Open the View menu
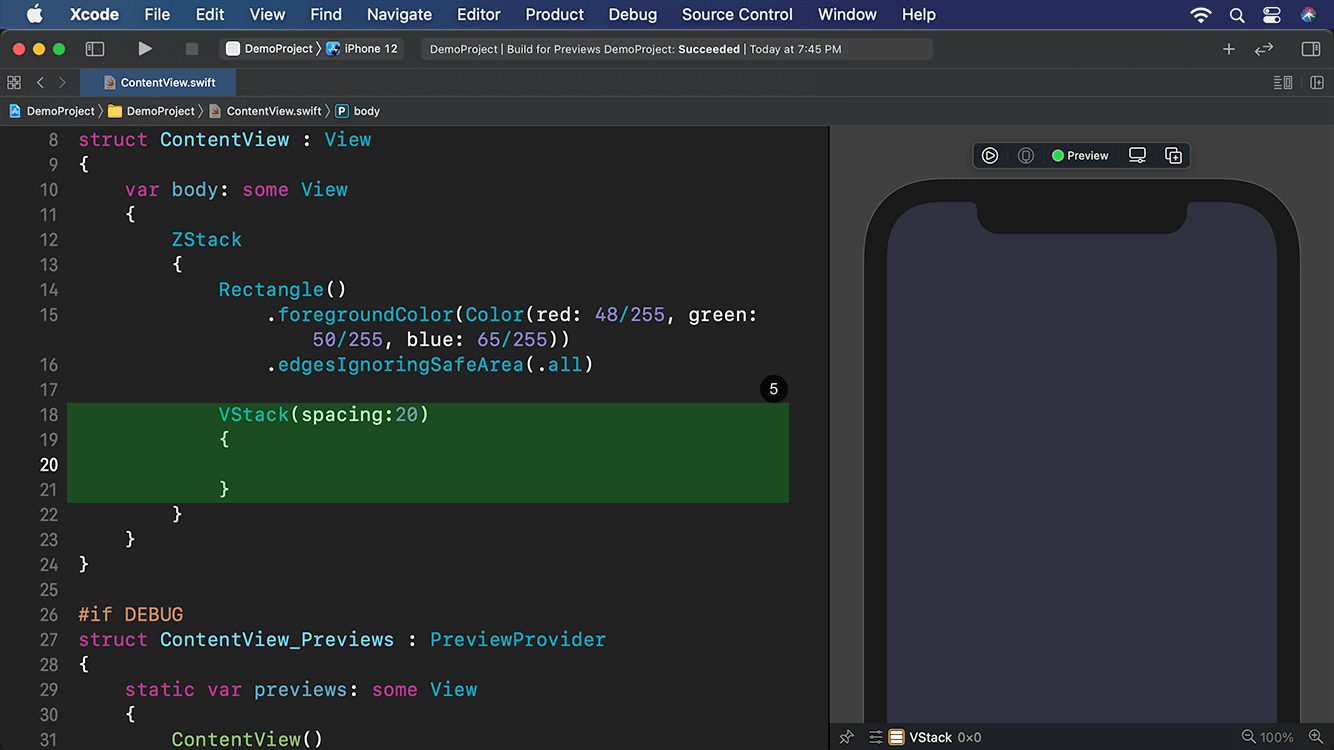 point(267,14)
